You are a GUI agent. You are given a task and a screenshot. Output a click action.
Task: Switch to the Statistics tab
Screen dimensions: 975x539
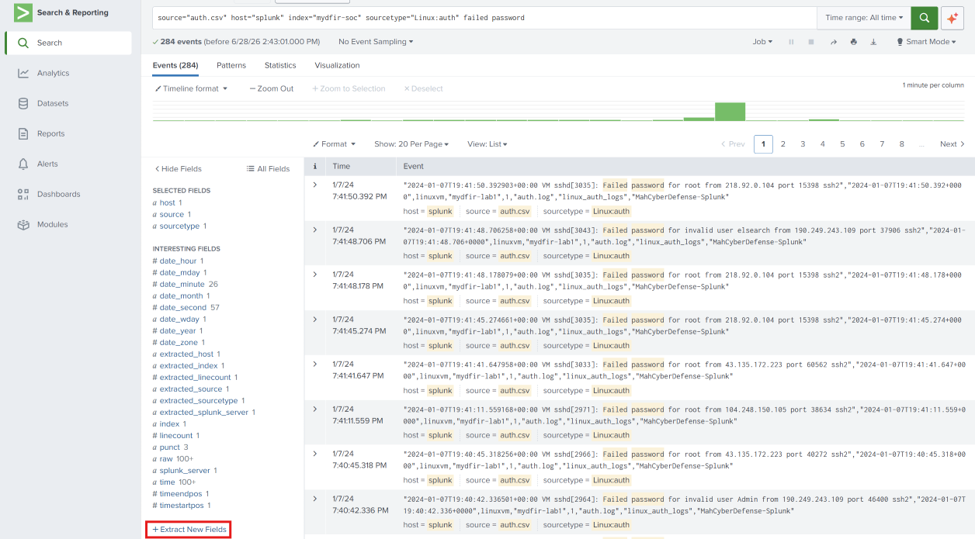280,65
